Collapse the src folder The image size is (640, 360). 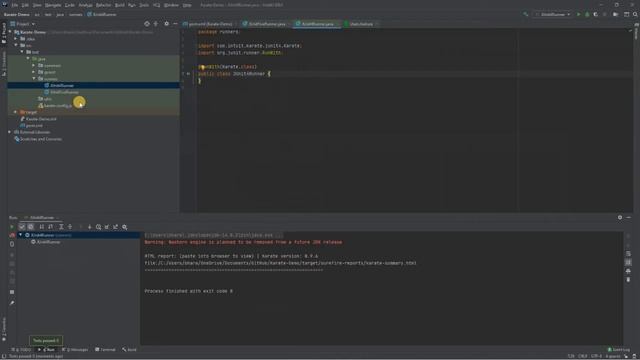tap(16, 45)
